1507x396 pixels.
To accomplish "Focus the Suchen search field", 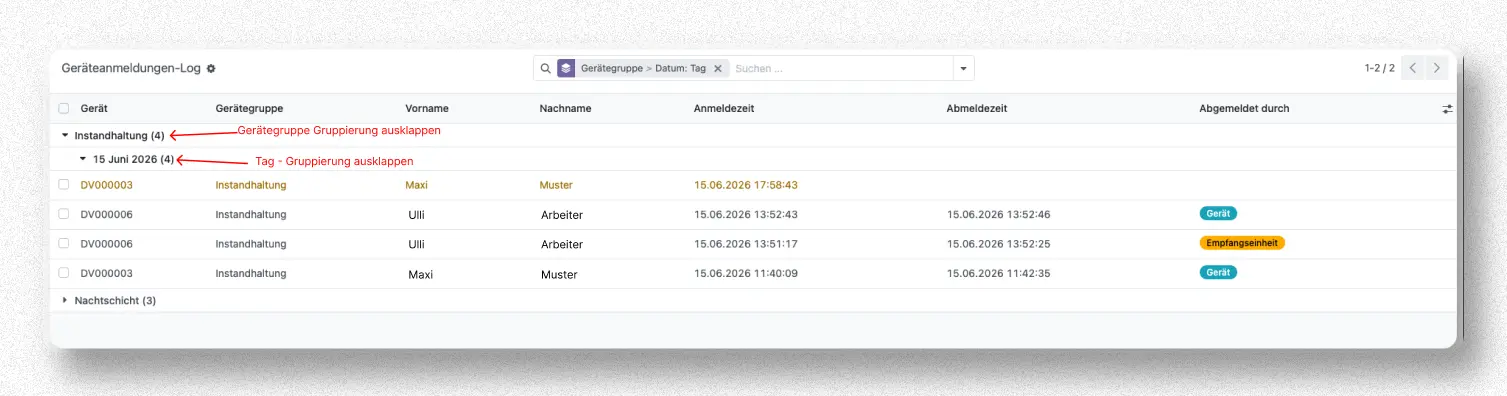I will tap(840, 69).
